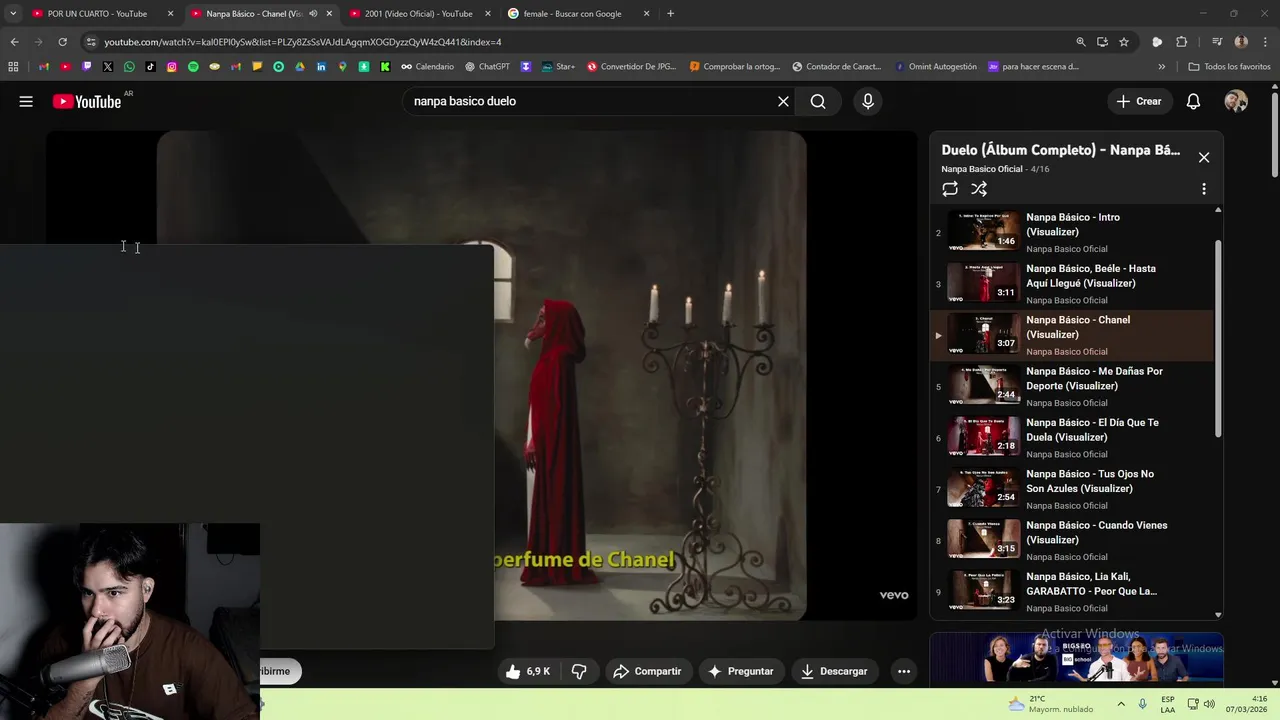Open the ChatGPT bookmark
Screen dimensions: 1280x720
[487, 67]
